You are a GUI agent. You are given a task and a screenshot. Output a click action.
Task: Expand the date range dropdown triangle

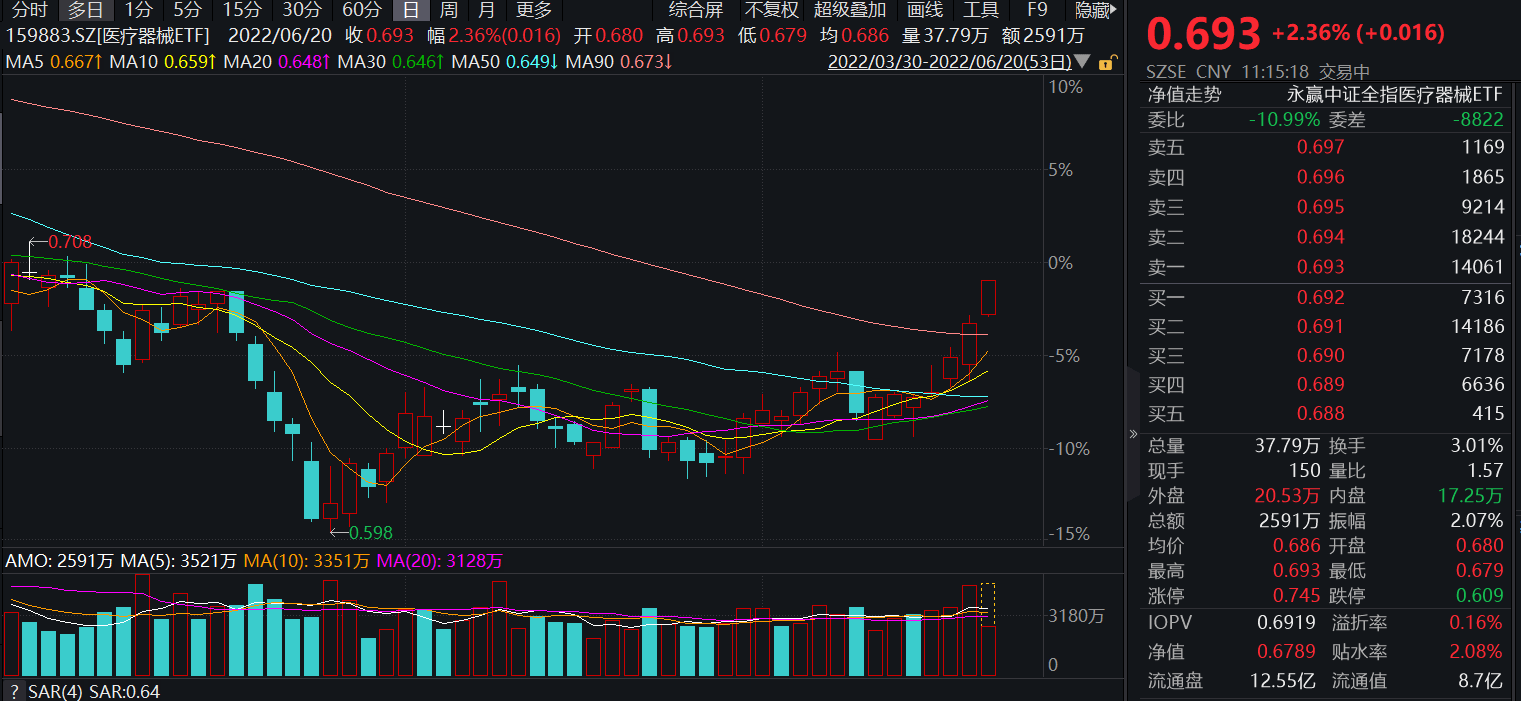[x=1082, y=60]
